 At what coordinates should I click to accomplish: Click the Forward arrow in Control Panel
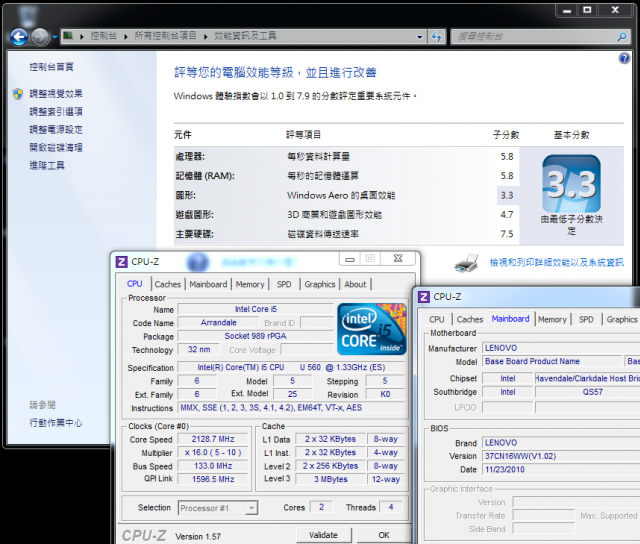pos(40,37)
